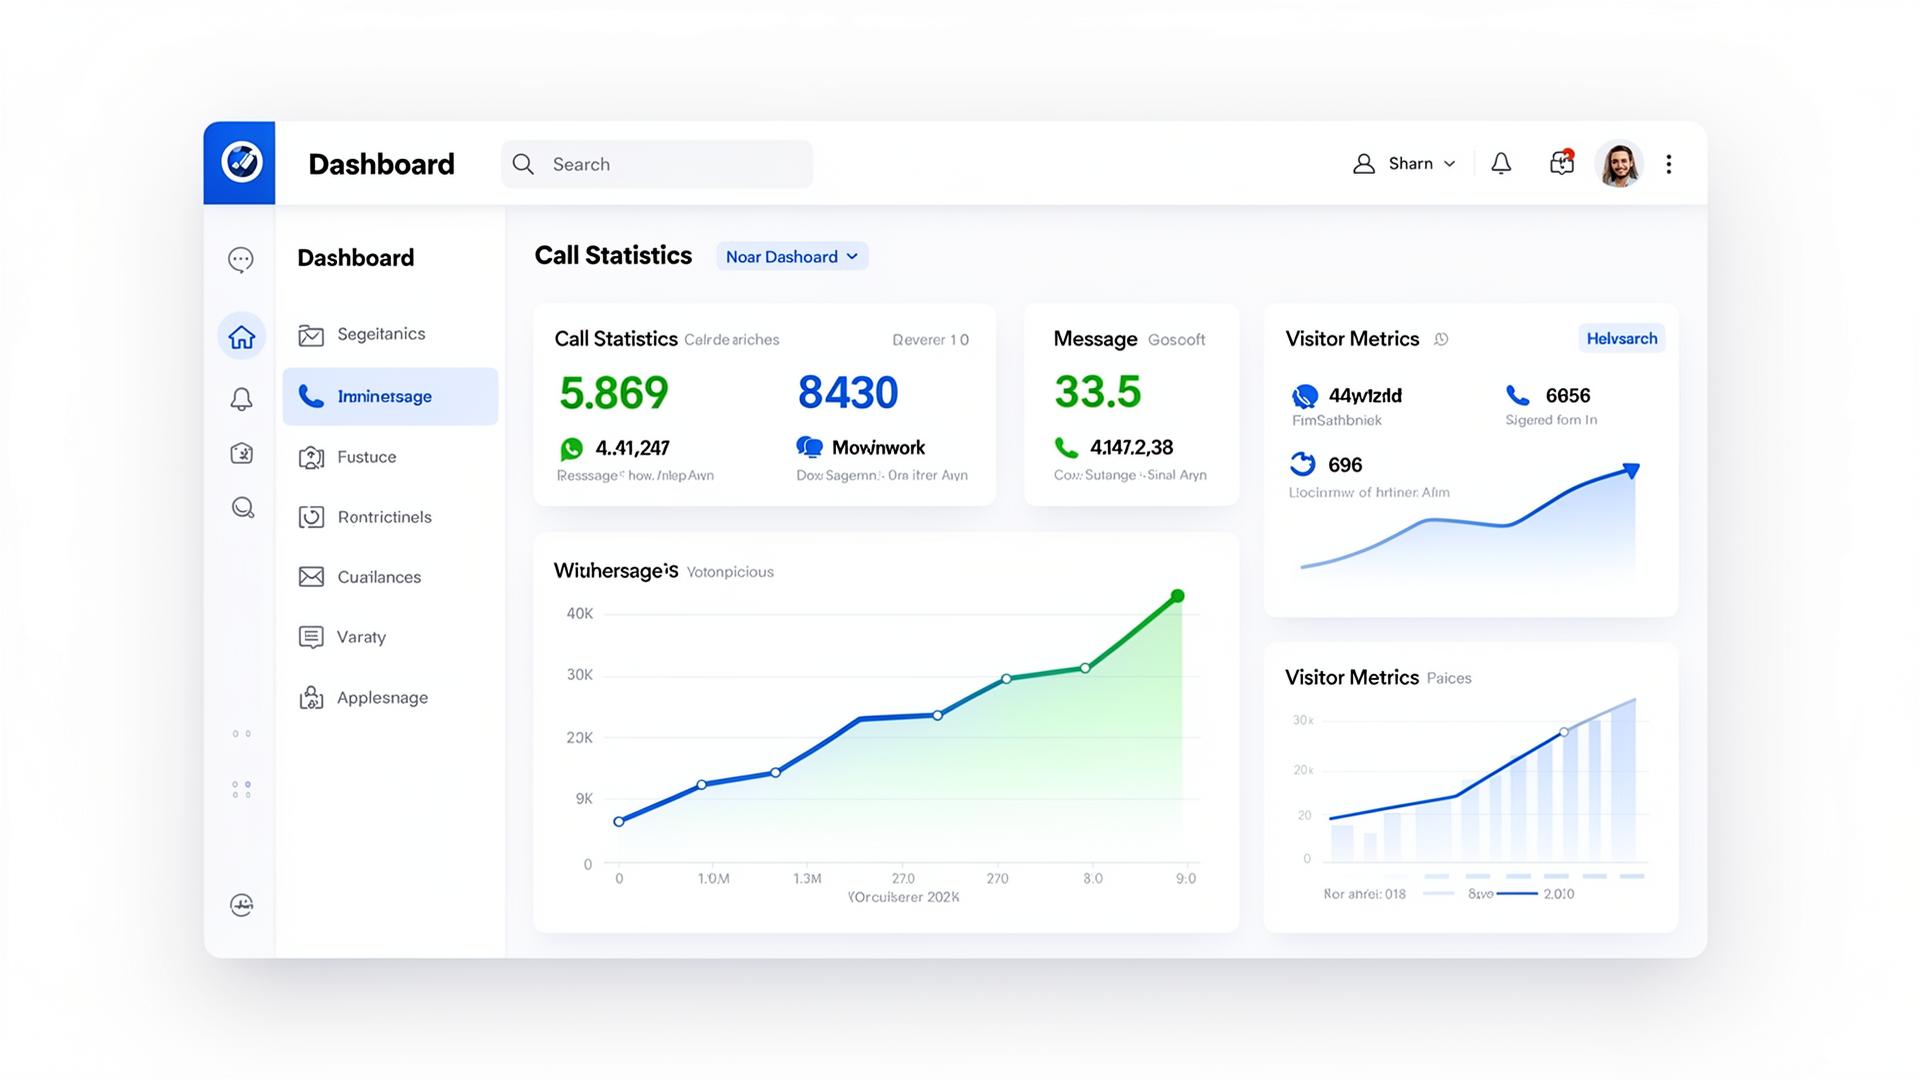Open the chat bubble sidebar icon
1920x1080 pixels.
(241, 260)
